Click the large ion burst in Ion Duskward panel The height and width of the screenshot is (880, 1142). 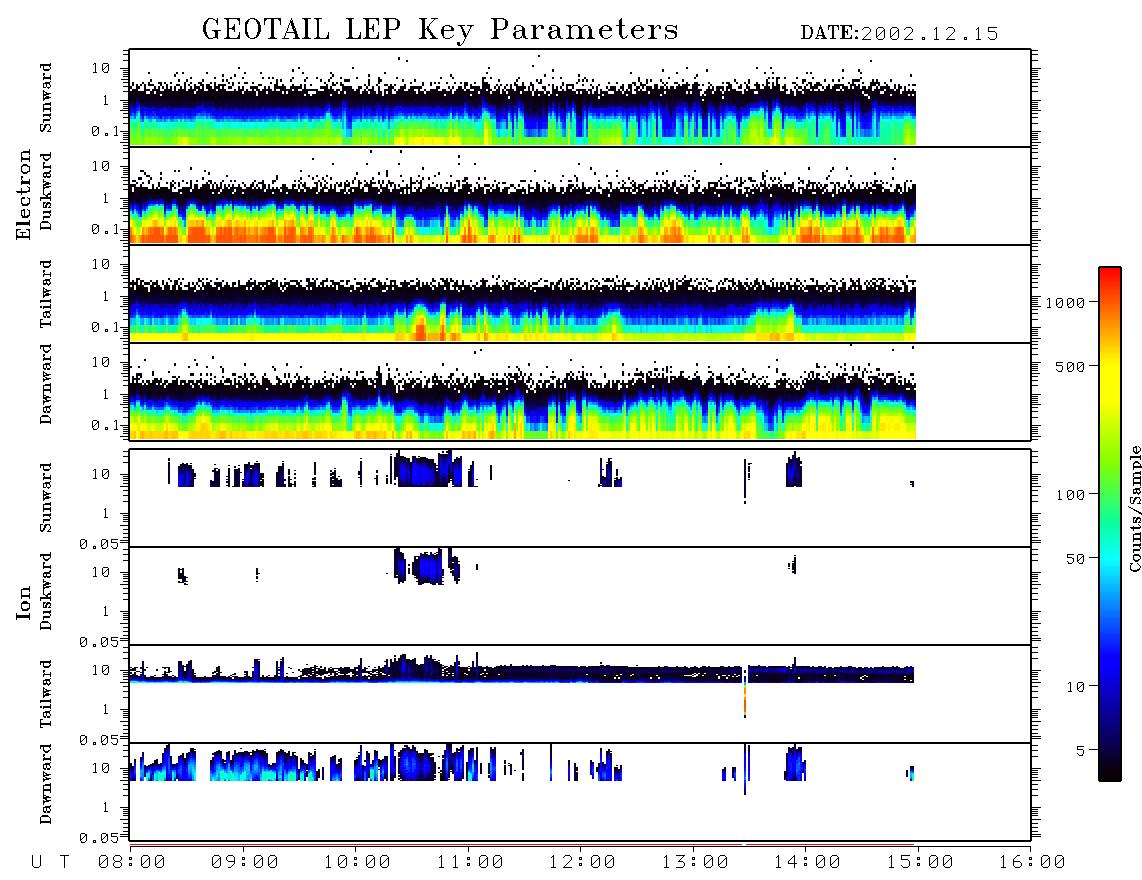428,567
